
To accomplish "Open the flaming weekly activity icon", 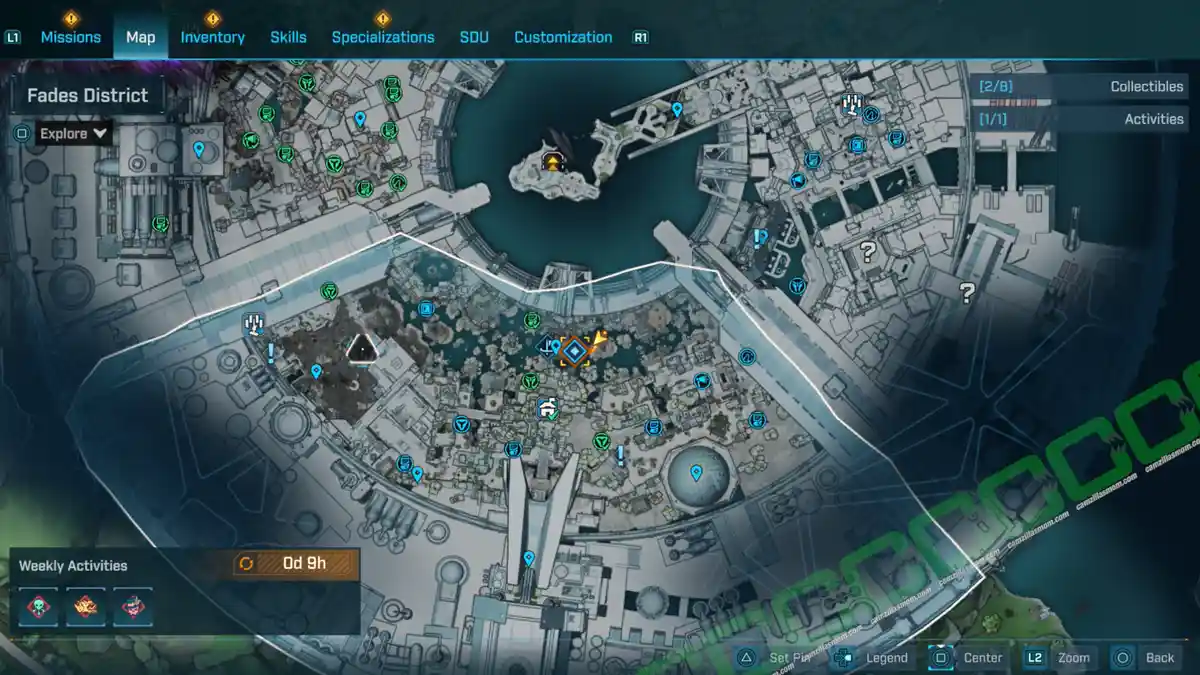I will point(86,606).
